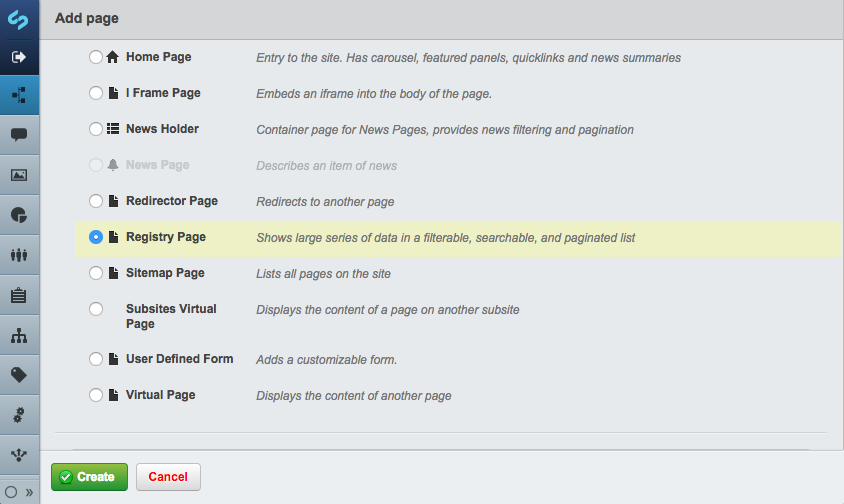
Task: Click the document icon beside Redirector Page
Action: [113, 201]
